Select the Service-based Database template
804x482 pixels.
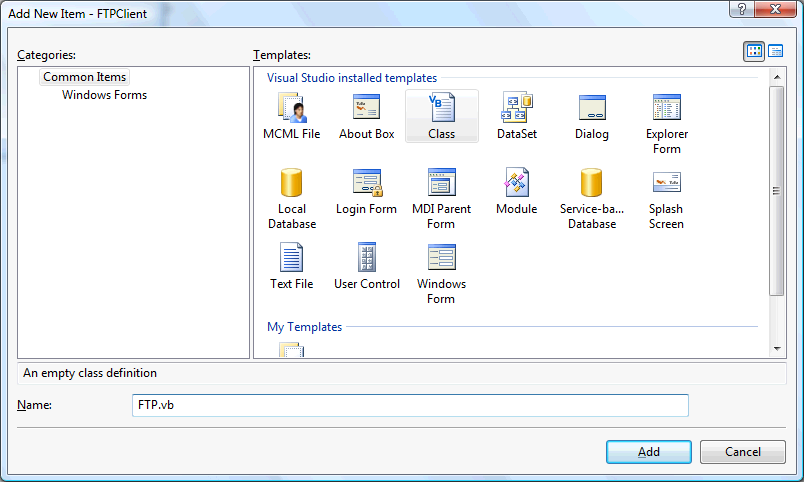point(592,199)
